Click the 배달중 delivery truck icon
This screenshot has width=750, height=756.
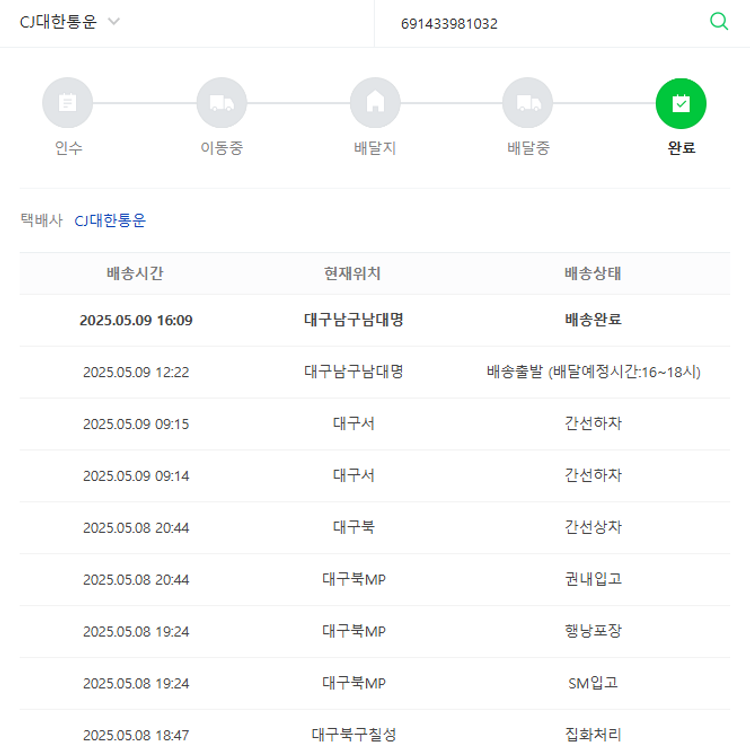(528, 102)
